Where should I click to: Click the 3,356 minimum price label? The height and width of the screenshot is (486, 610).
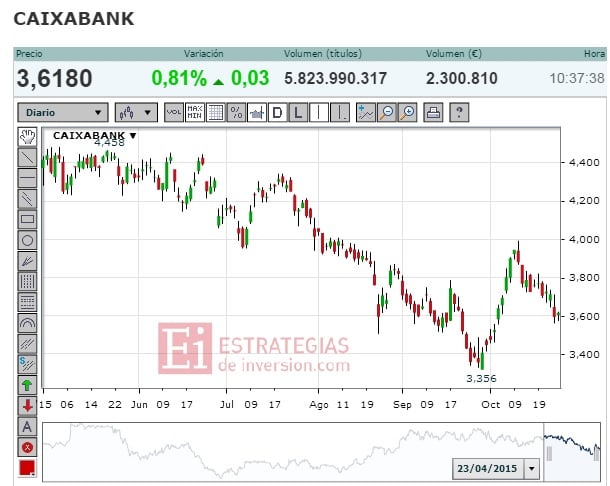(x=481, y=378)
